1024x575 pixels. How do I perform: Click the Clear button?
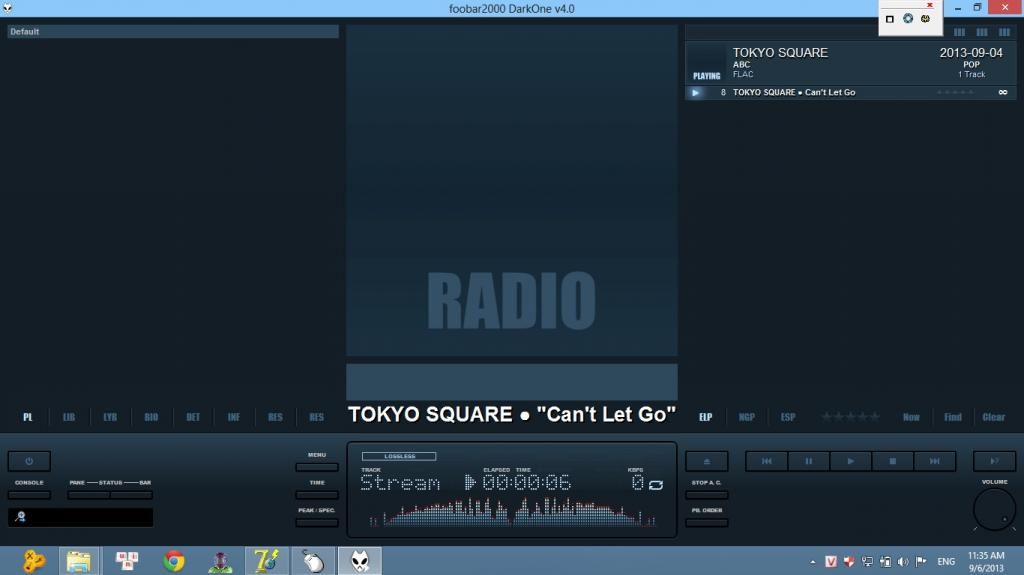(994, 417)
